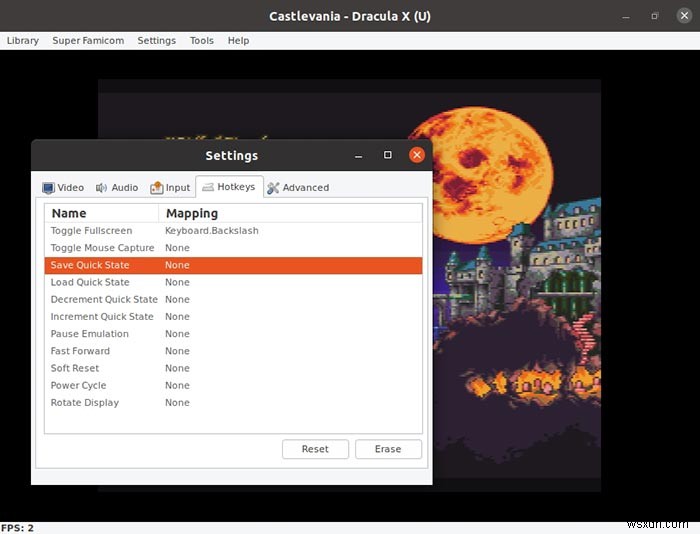
Task: Open the Advanced settings tab
Action: click(x=298, y=188)
